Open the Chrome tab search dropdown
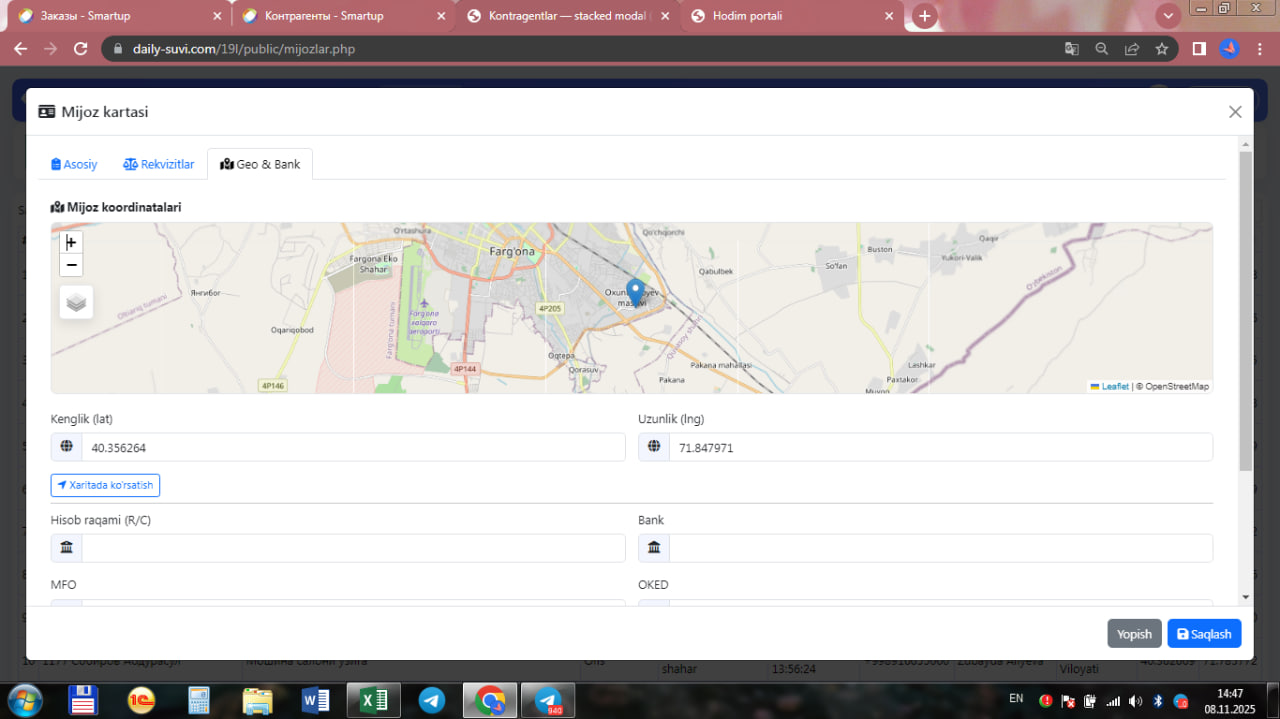The image size is (1280, 719). tap(1167, 16)
